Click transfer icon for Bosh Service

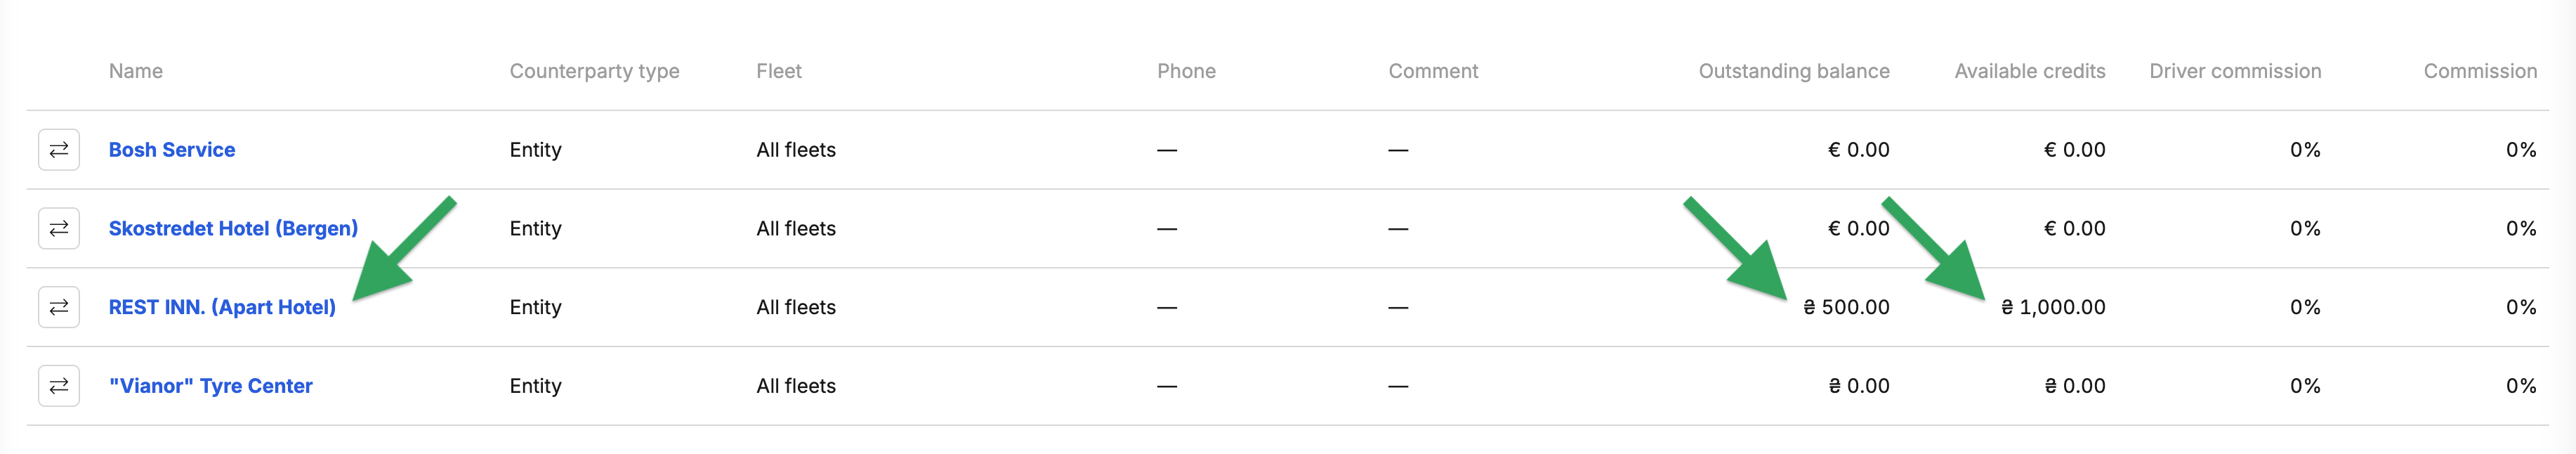(x=59, y=150)
